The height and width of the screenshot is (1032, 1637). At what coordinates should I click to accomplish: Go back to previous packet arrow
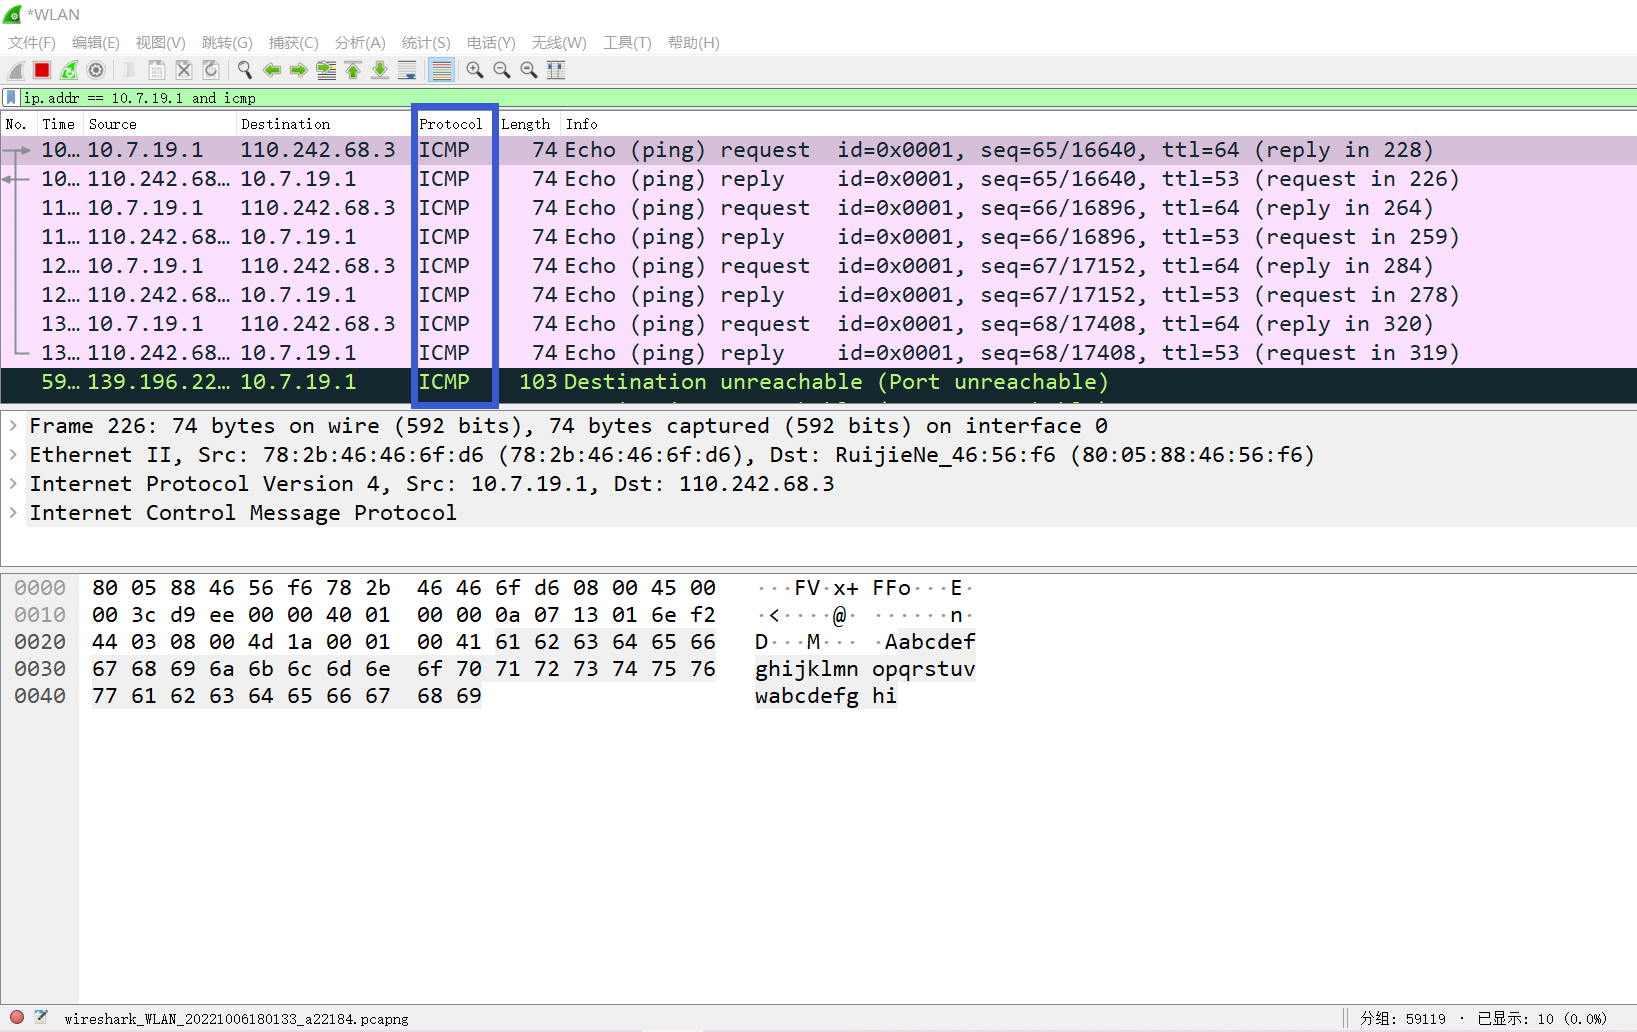(x=271, y=70)
